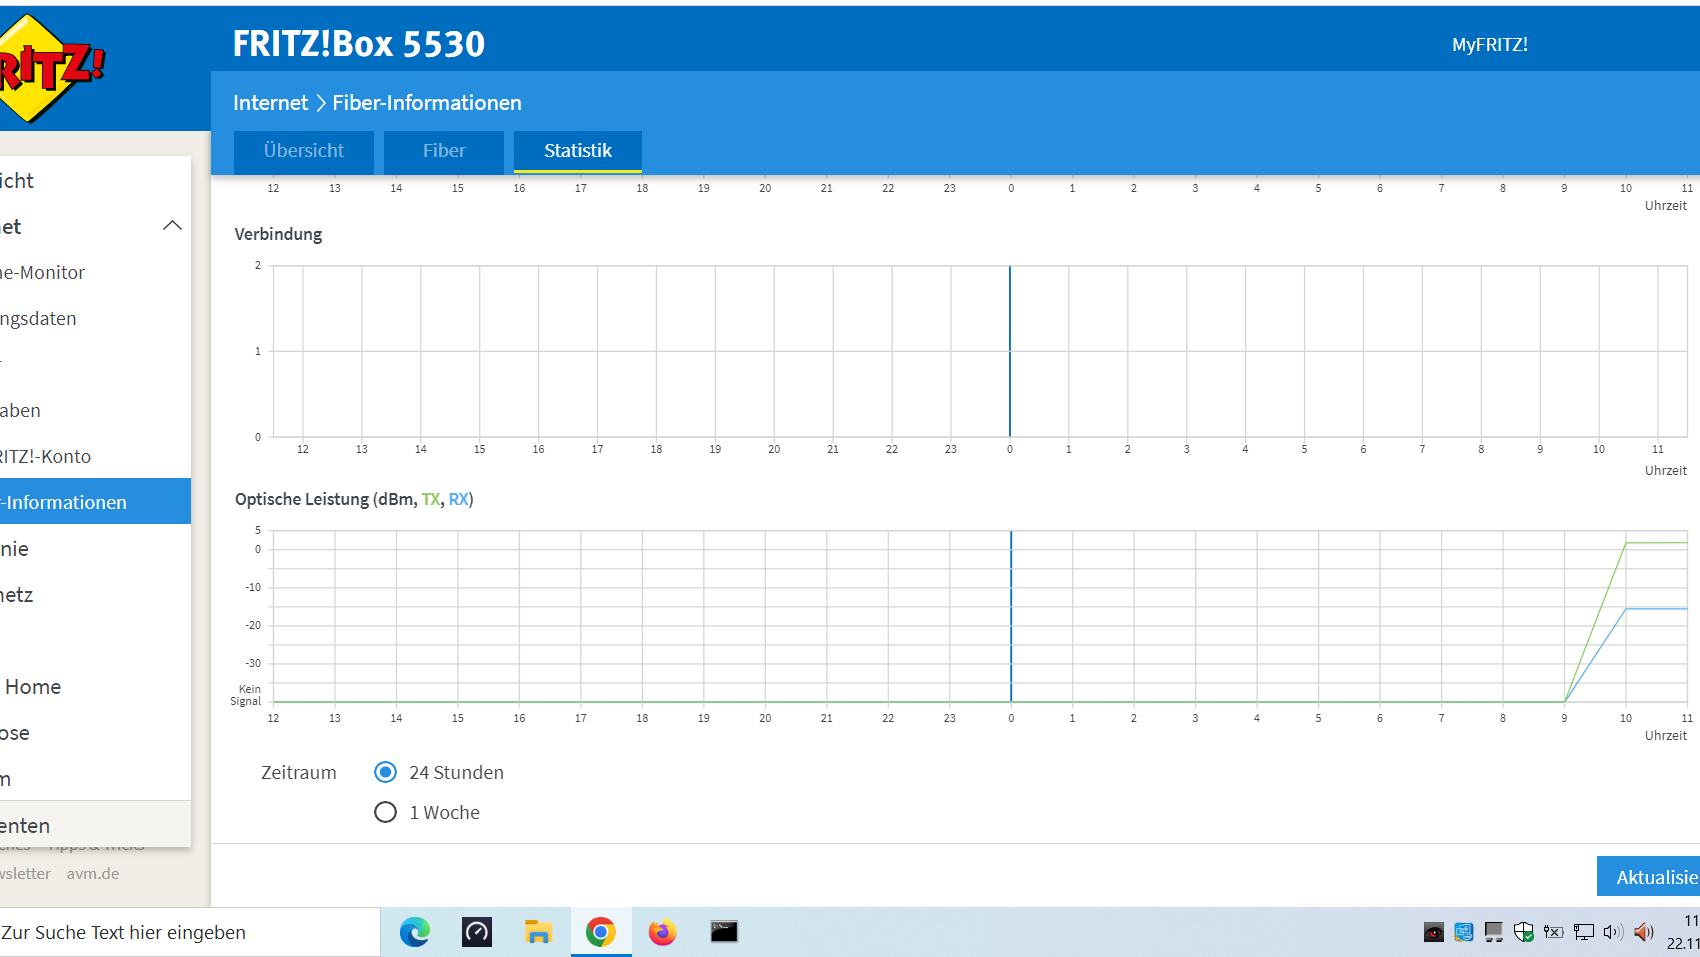1700x957 pixels.
Task: Select the Statistik tab
Action: click(577, 151)
